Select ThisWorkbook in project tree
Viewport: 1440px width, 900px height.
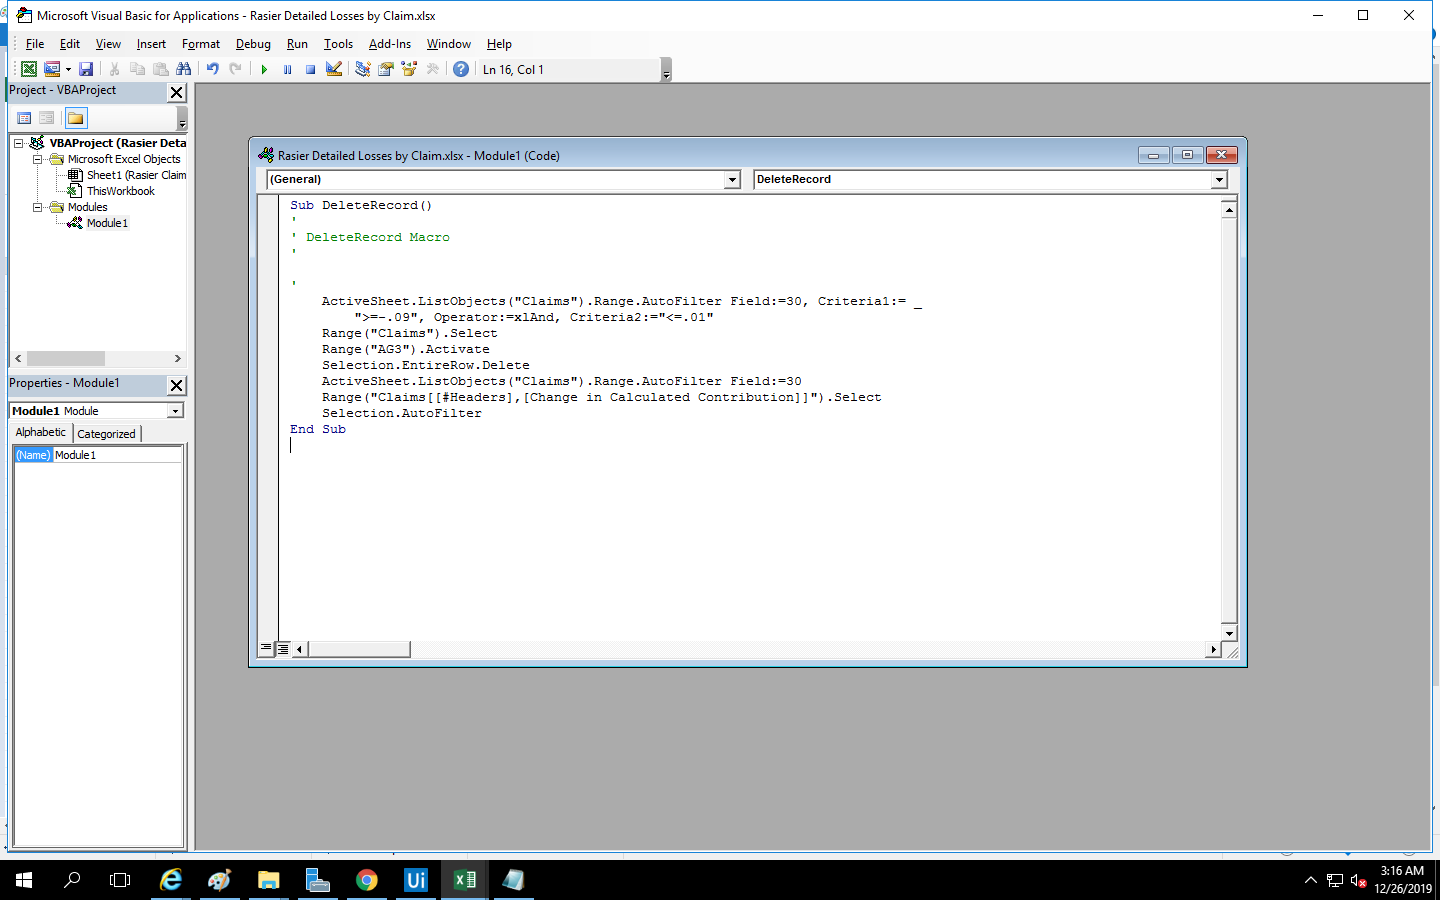pyautogui.click(x=120, y=191)
